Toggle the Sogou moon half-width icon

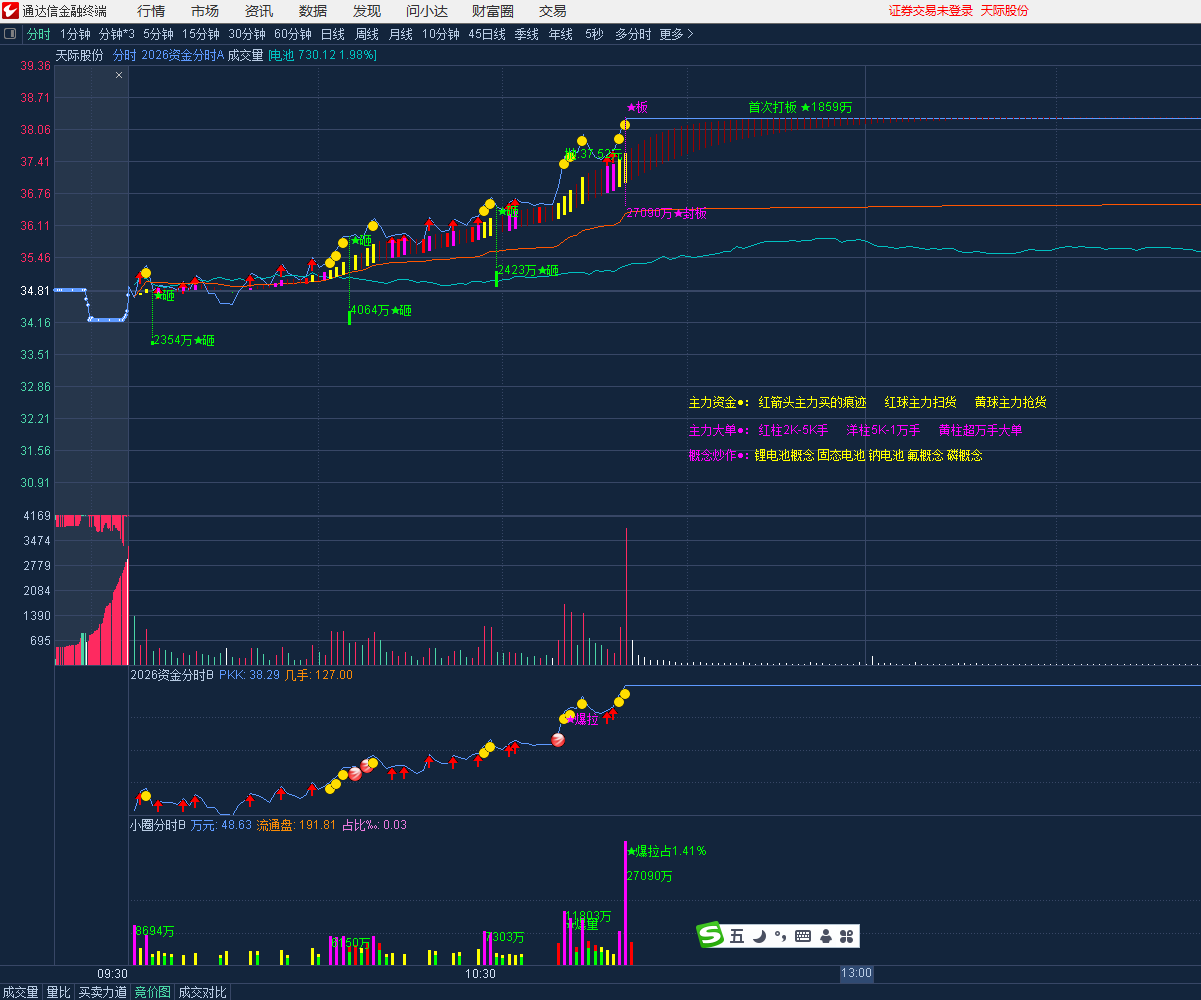click(x=759, y=936)
